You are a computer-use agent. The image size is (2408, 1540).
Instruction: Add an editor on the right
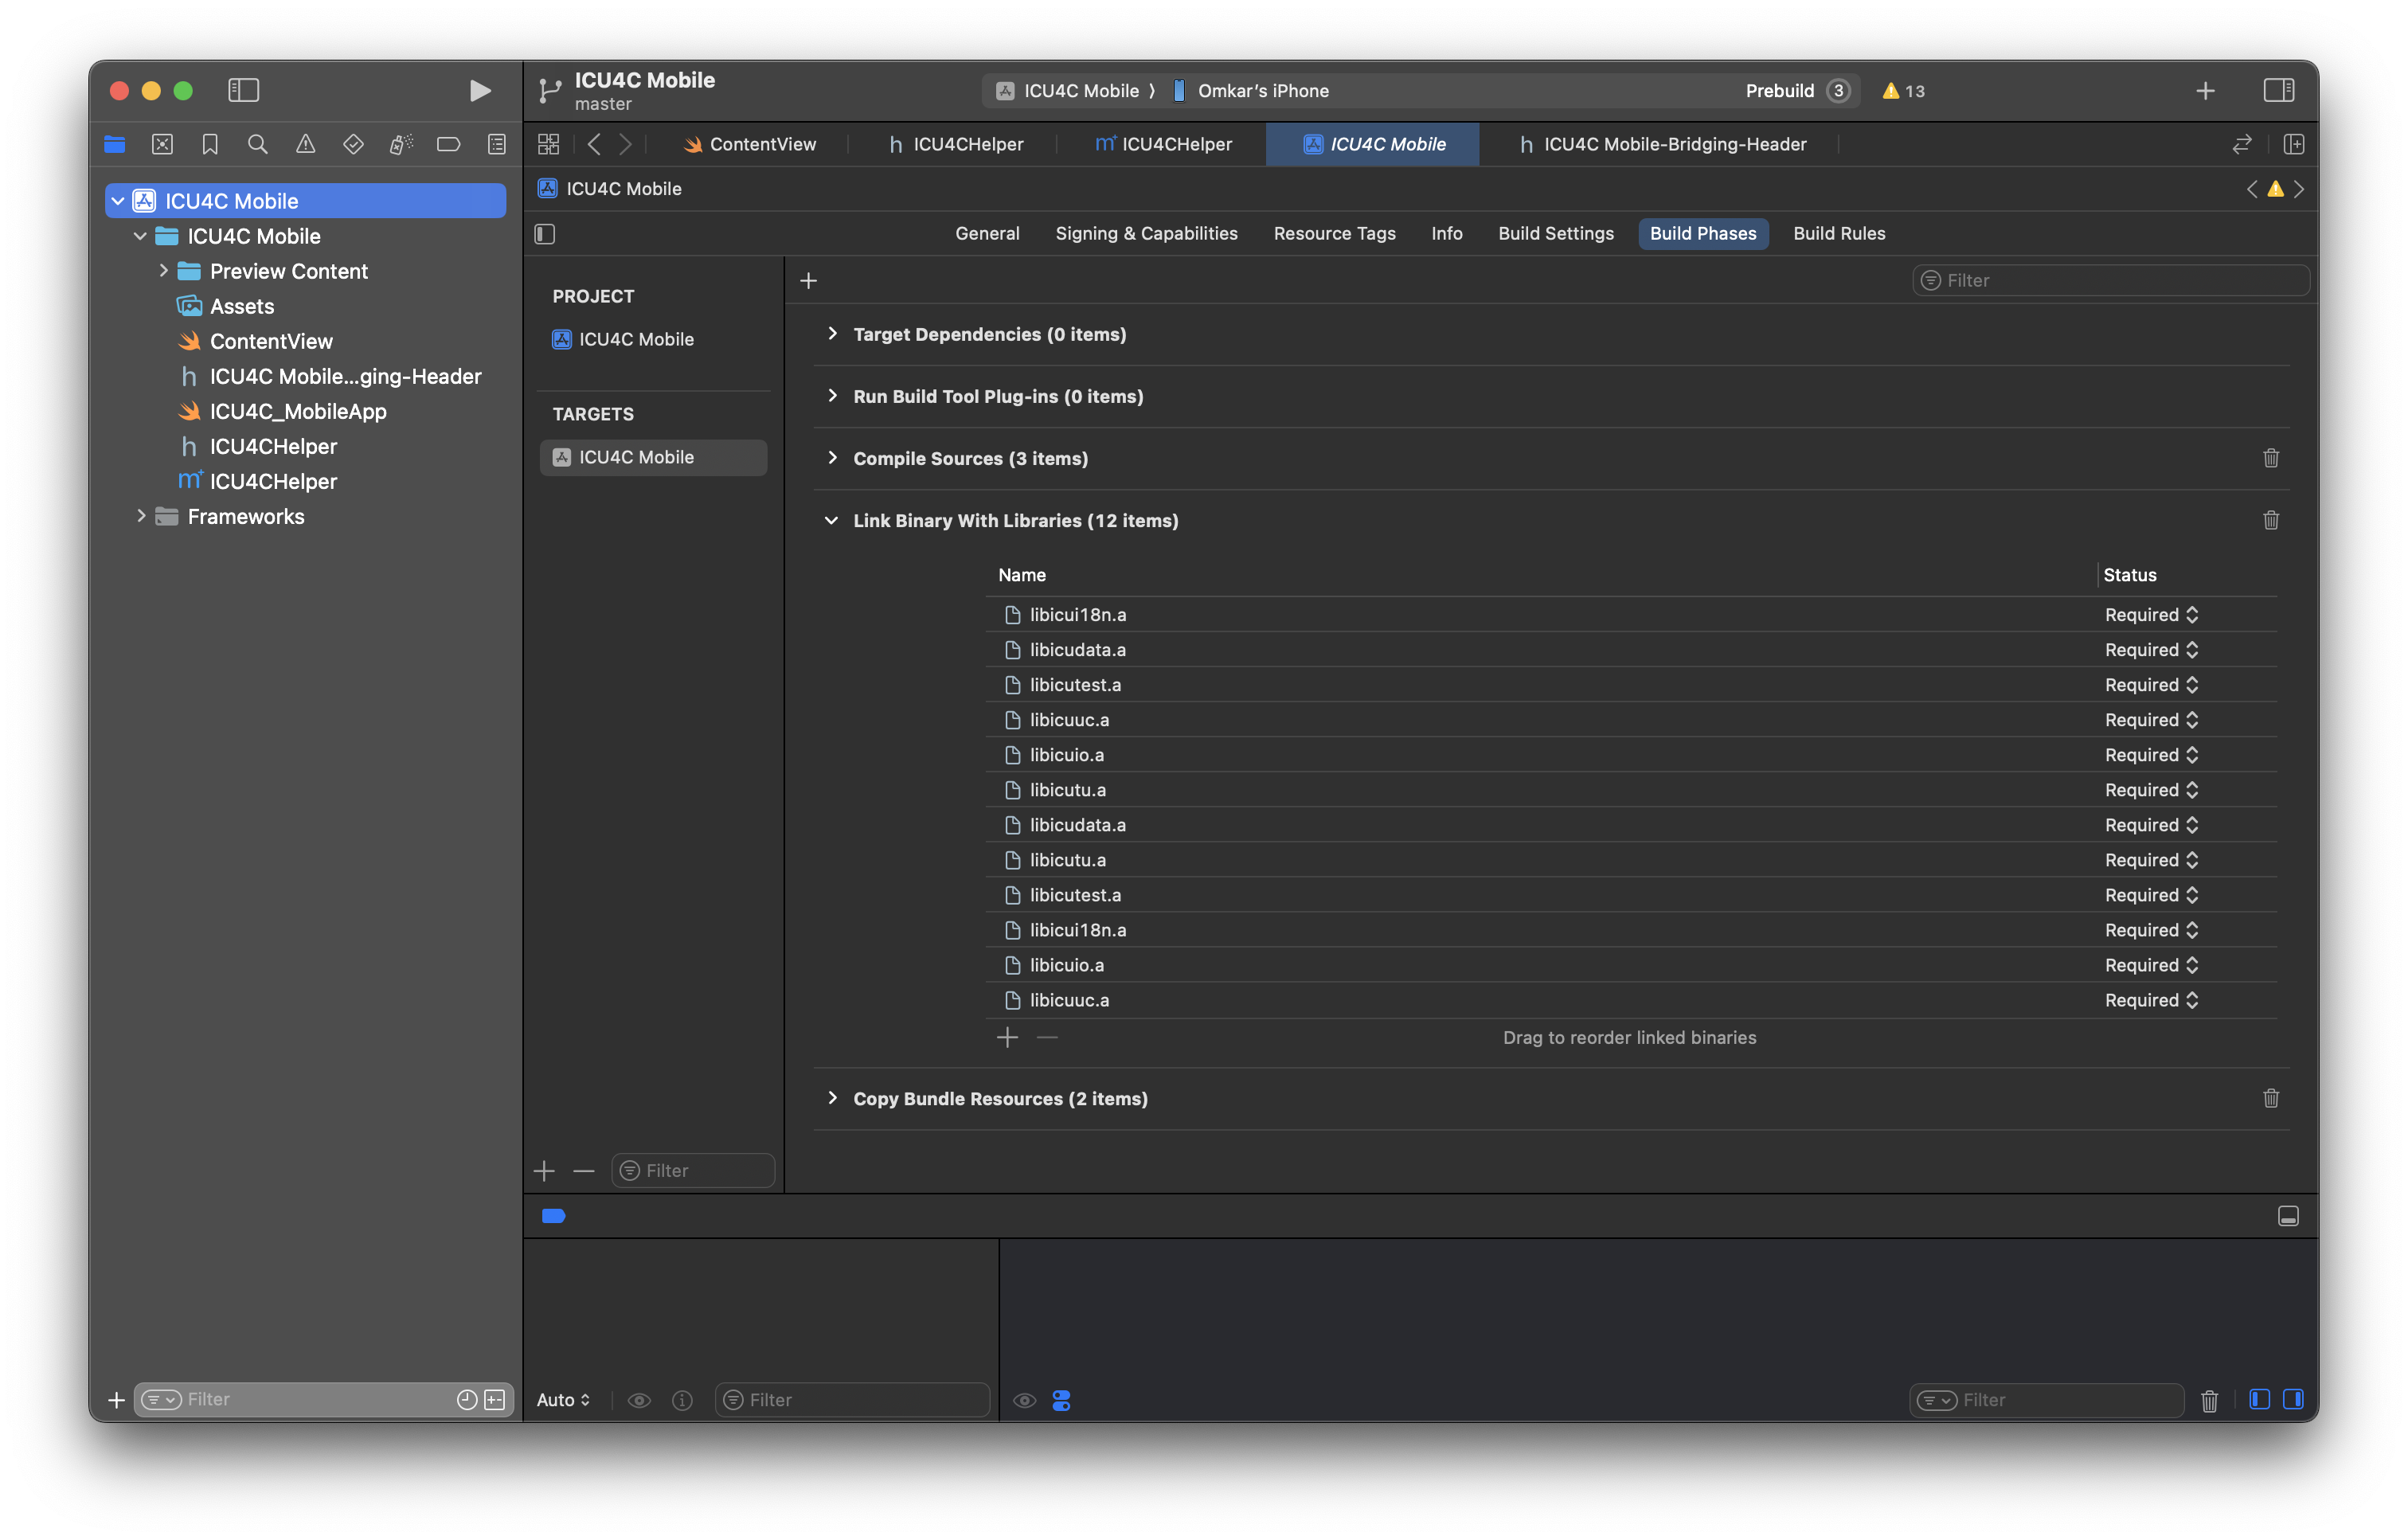point(2294,144)
